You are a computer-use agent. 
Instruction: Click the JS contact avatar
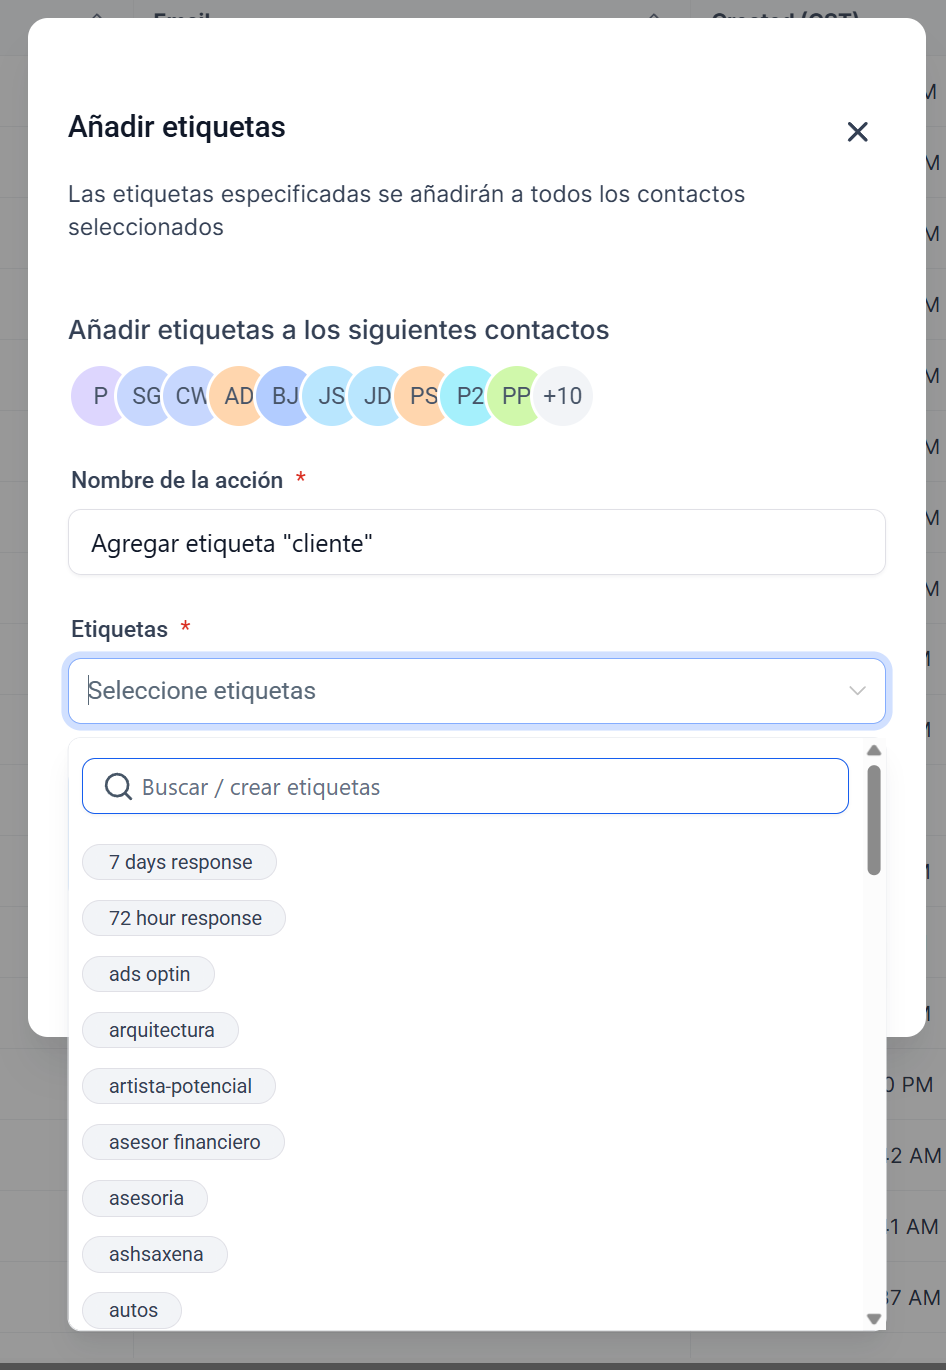coord(331,396)
